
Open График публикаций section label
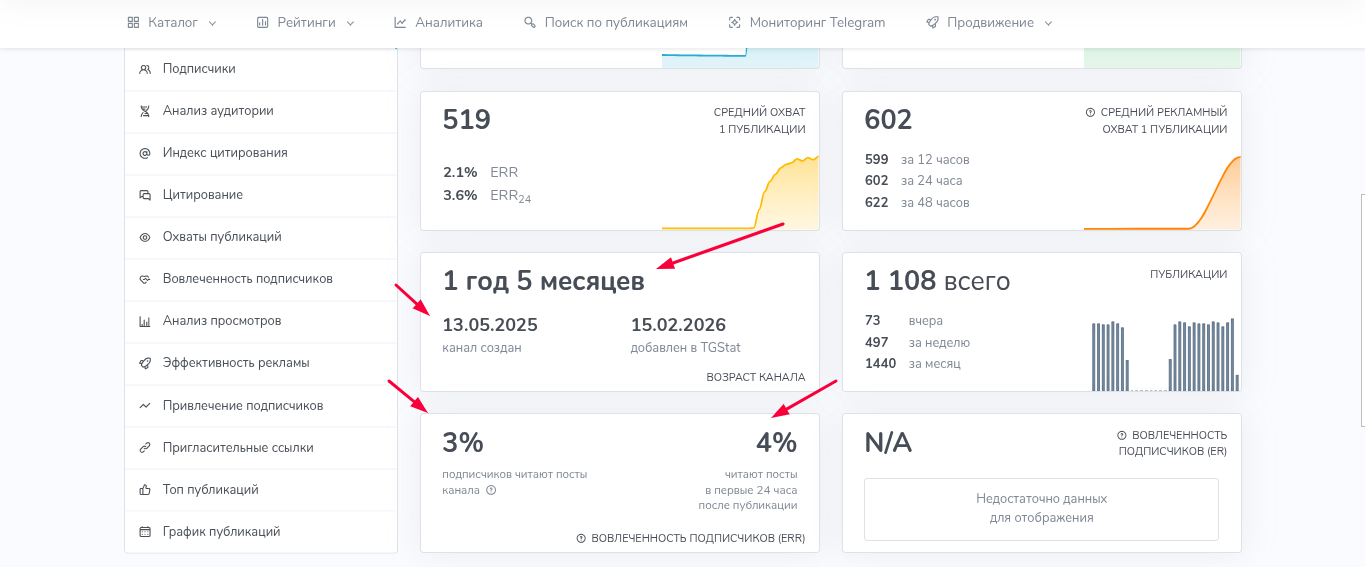click(x=222, y=532)
